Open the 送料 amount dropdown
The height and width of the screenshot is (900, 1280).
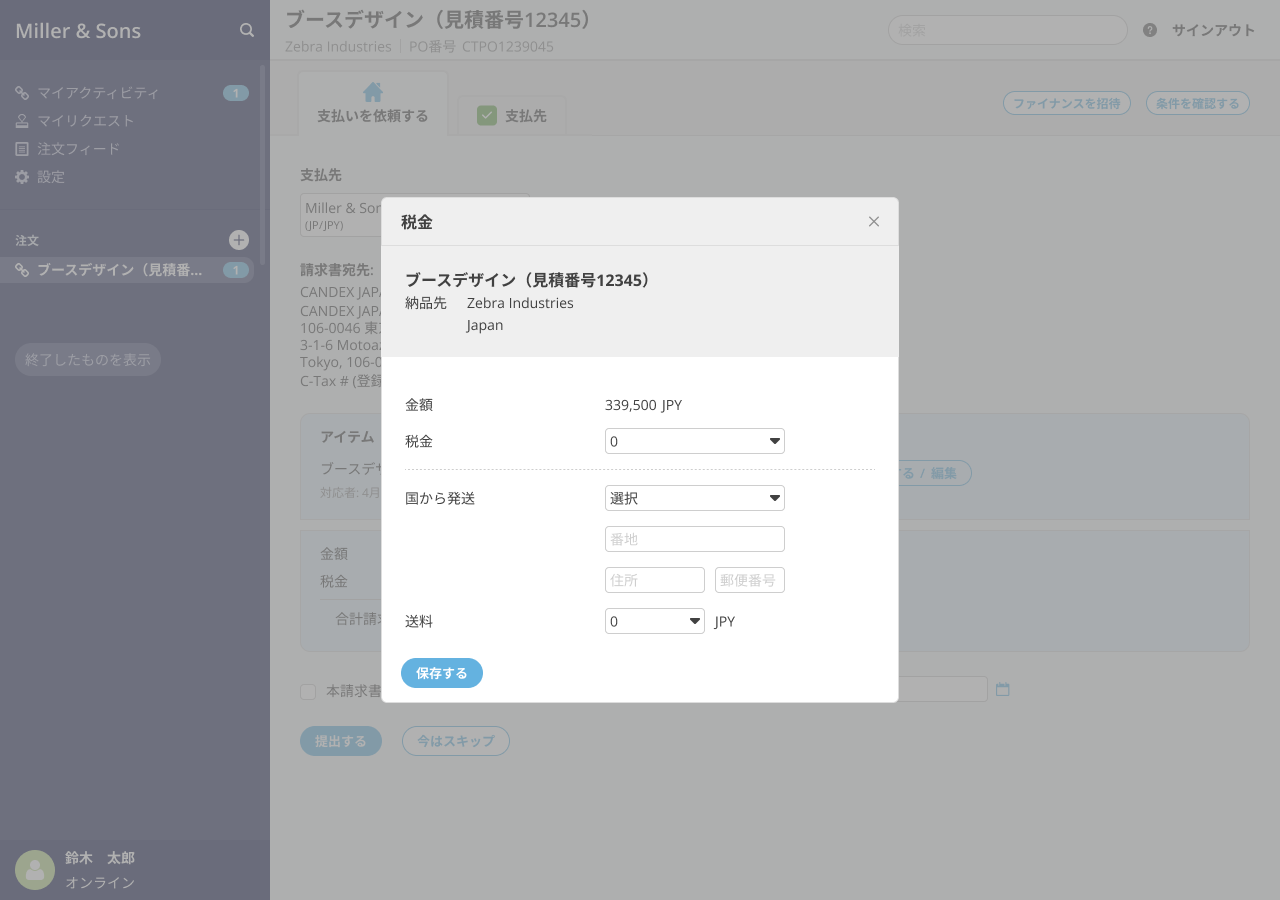(x=654, y=621)
